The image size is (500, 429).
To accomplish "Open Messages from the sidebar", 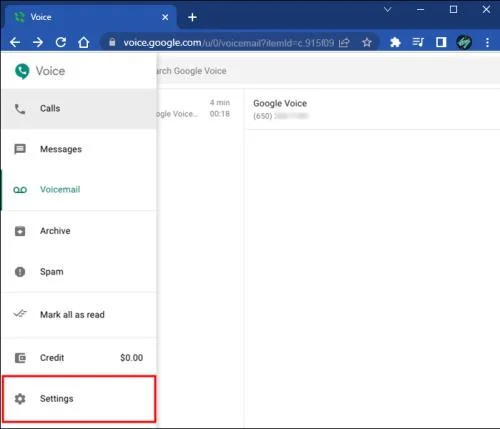I will (x=79, y=149).
